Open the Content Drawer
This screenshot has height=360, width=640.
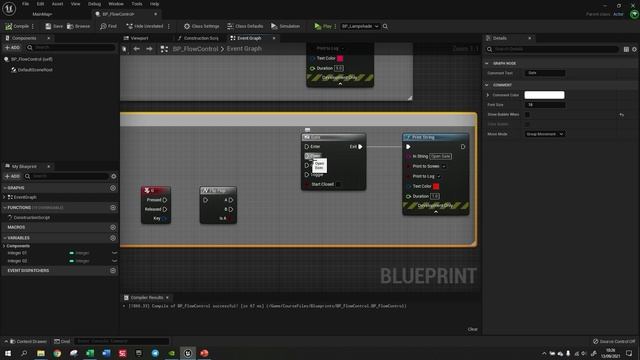(x=28, y=341)
